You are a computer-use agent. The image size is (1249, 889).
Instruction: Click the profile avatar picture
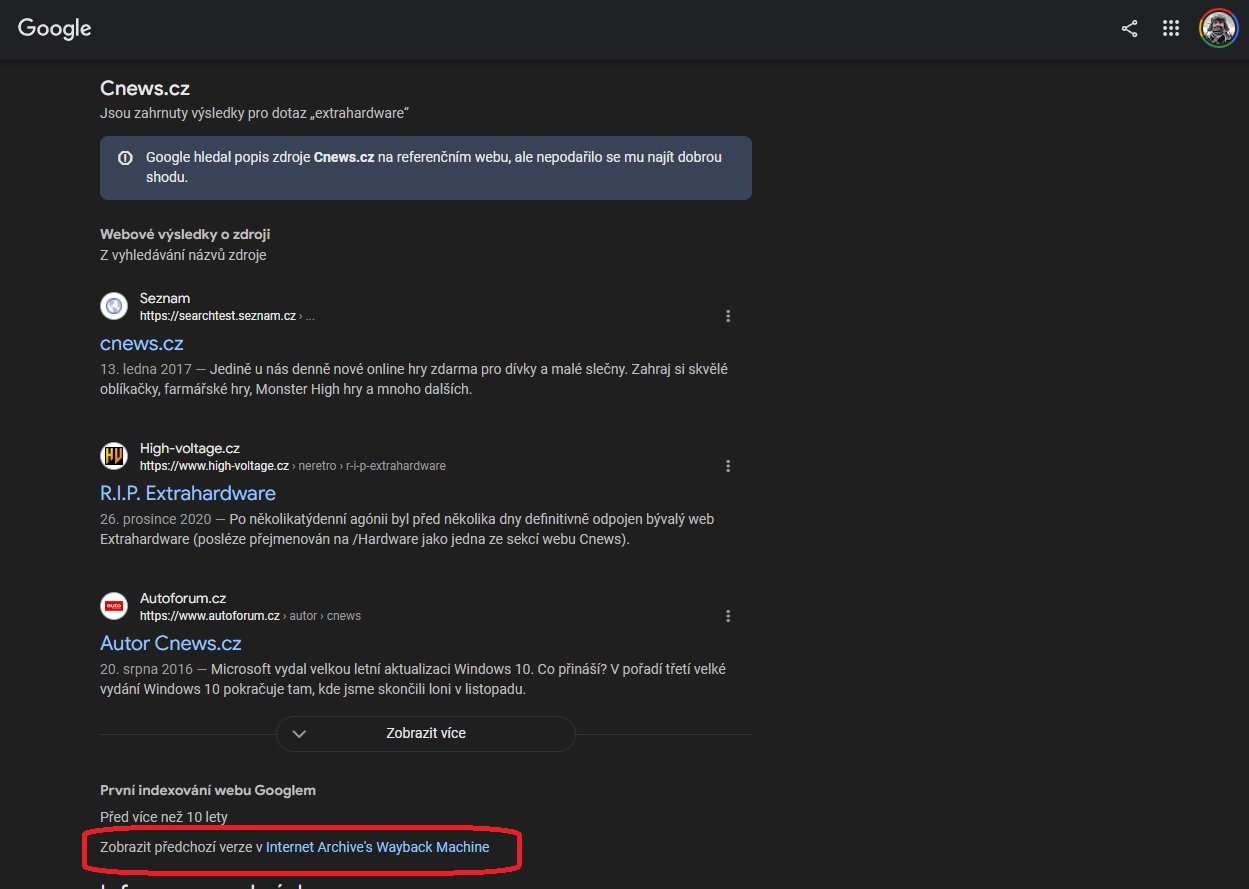1217,28
